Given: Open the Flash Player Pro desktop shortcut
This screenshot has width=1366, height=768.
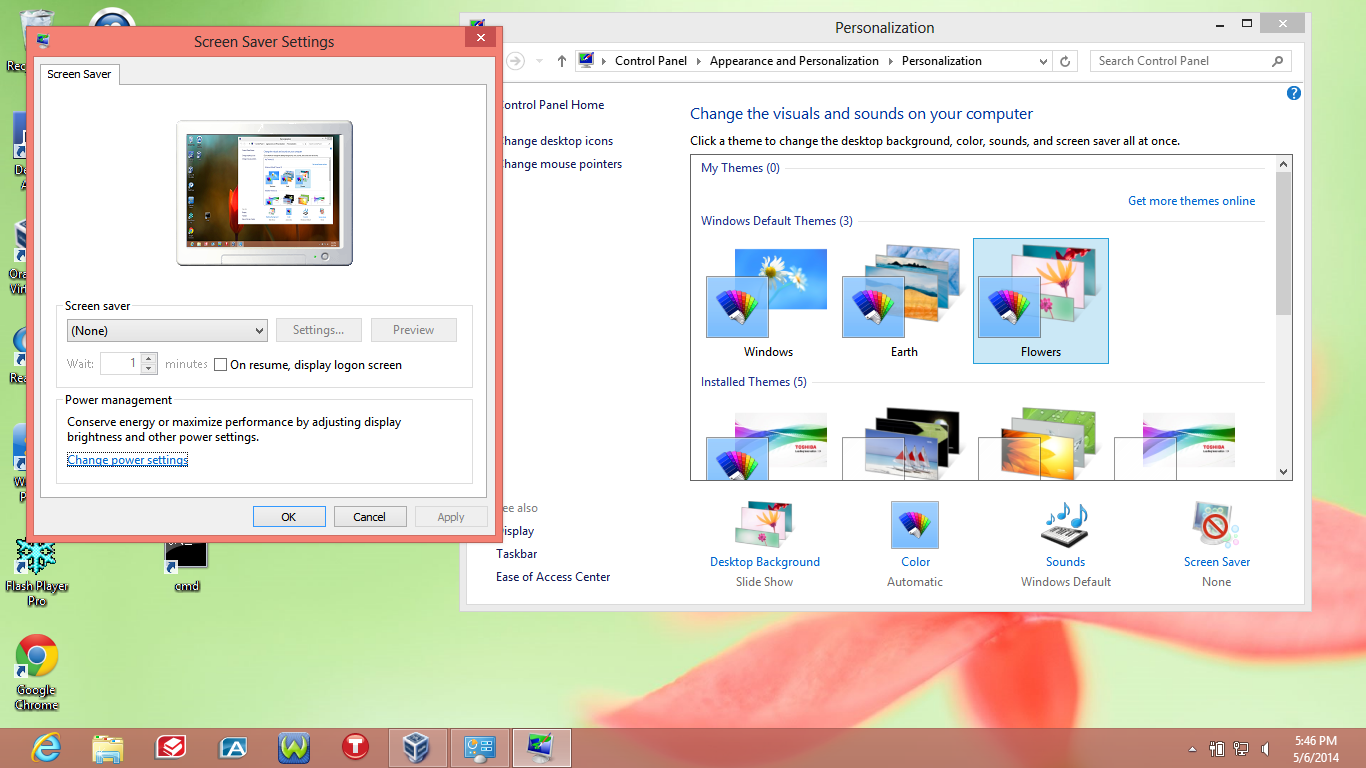Looking at the screenshot, I should coord(36,572).
